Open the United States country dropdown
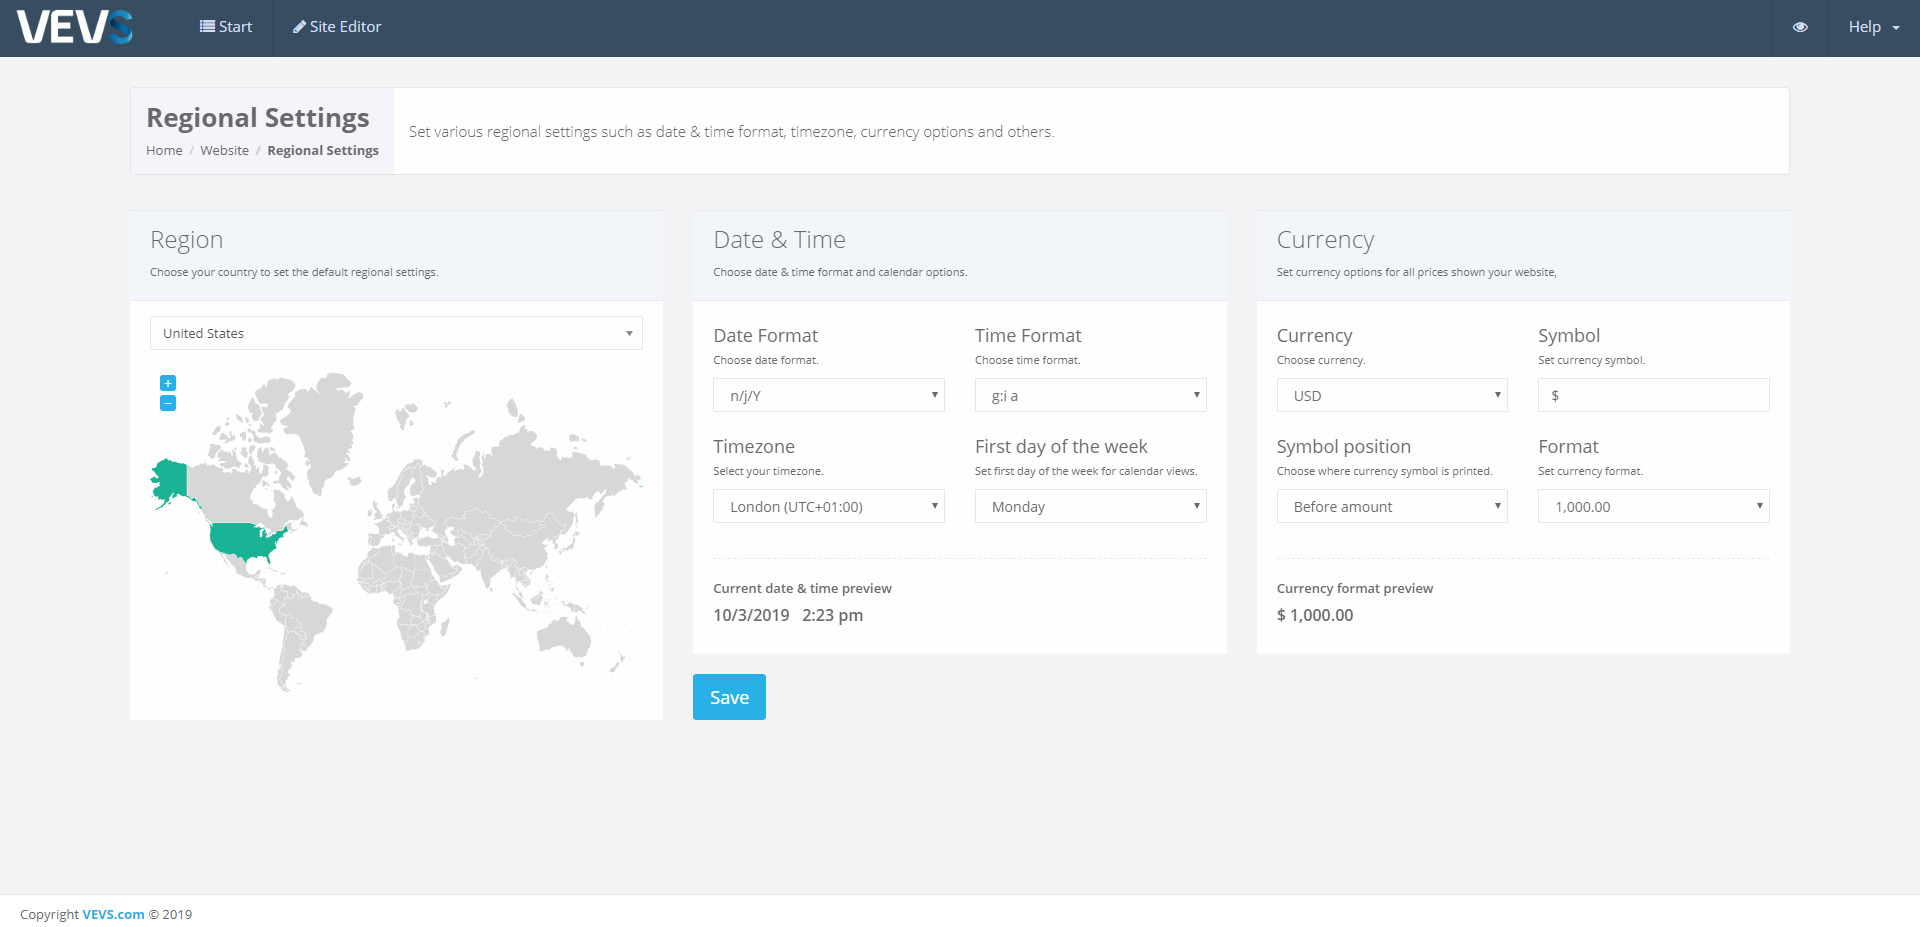 [x=396, y=333]
